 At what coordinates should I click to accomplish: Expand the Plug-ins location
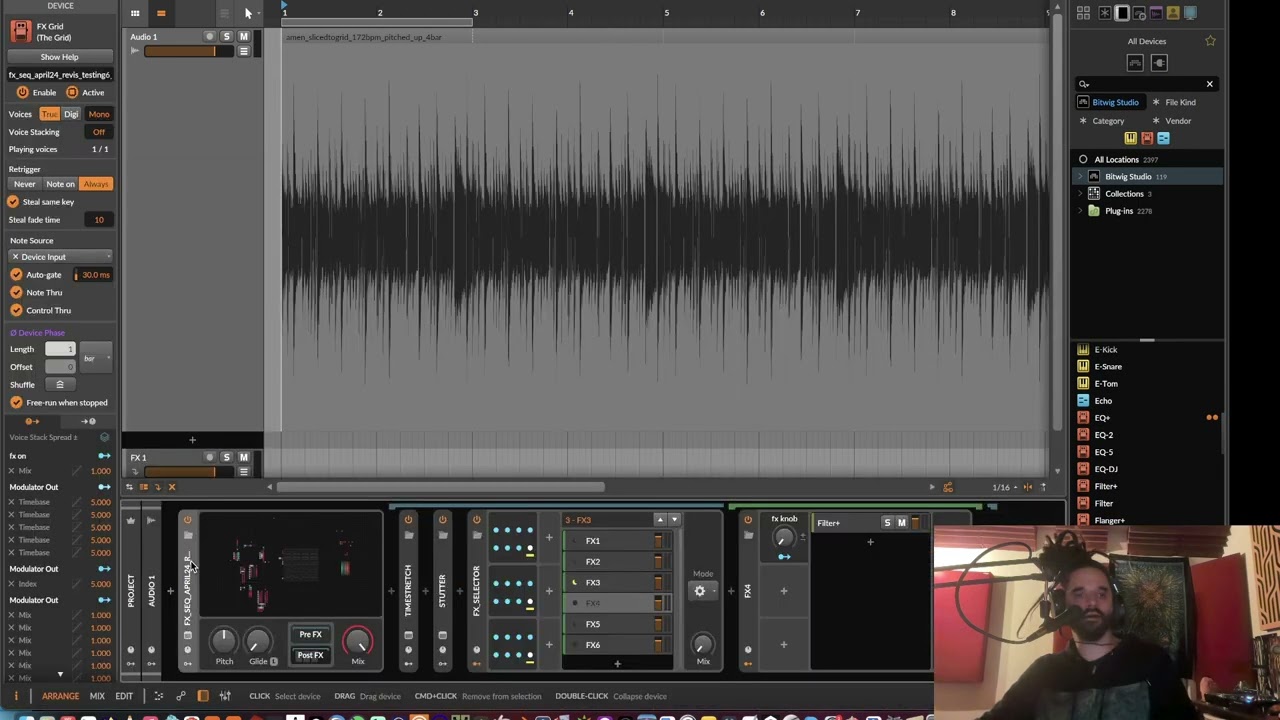click(1080, 211)
